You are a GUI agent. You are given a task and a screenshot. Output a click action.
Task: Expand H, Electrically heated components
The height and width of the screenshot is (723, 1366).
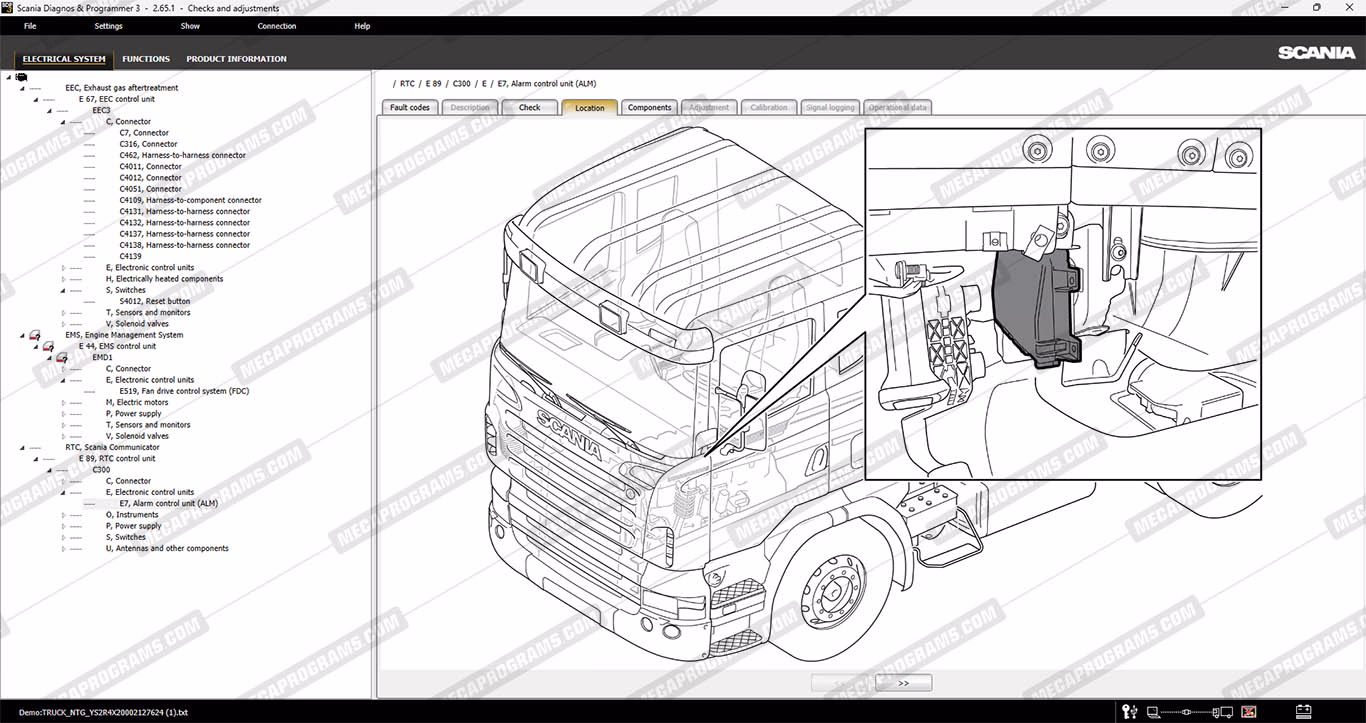63,279
